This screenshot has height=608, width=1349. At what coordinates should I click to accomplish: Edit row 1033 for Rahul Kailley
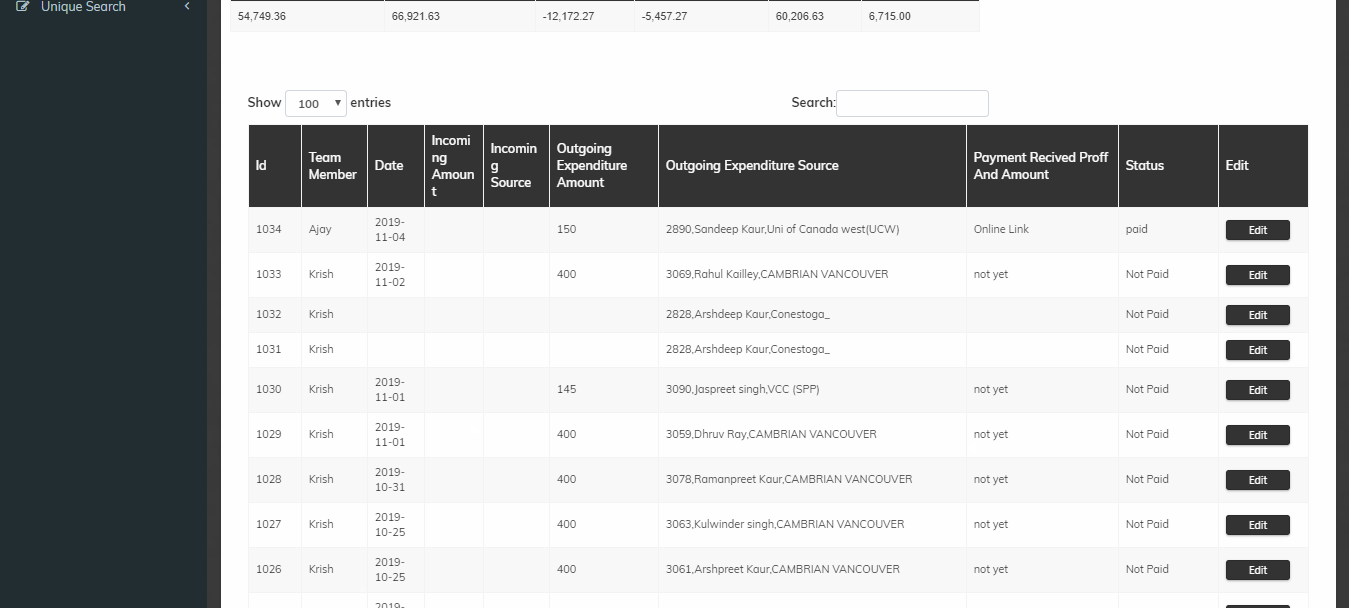(x=1257, y=275)
